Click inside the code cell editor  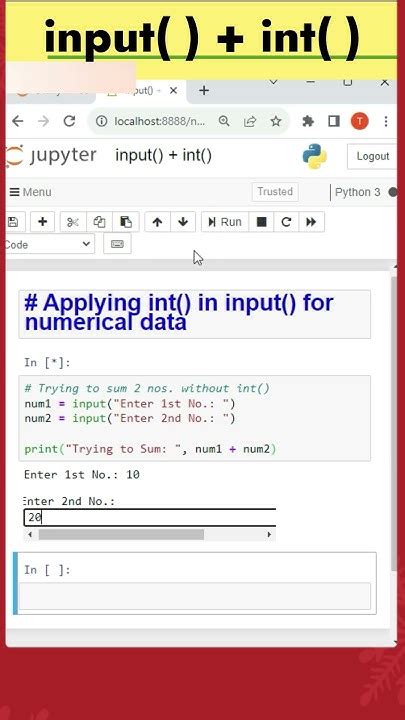[195, 418]
